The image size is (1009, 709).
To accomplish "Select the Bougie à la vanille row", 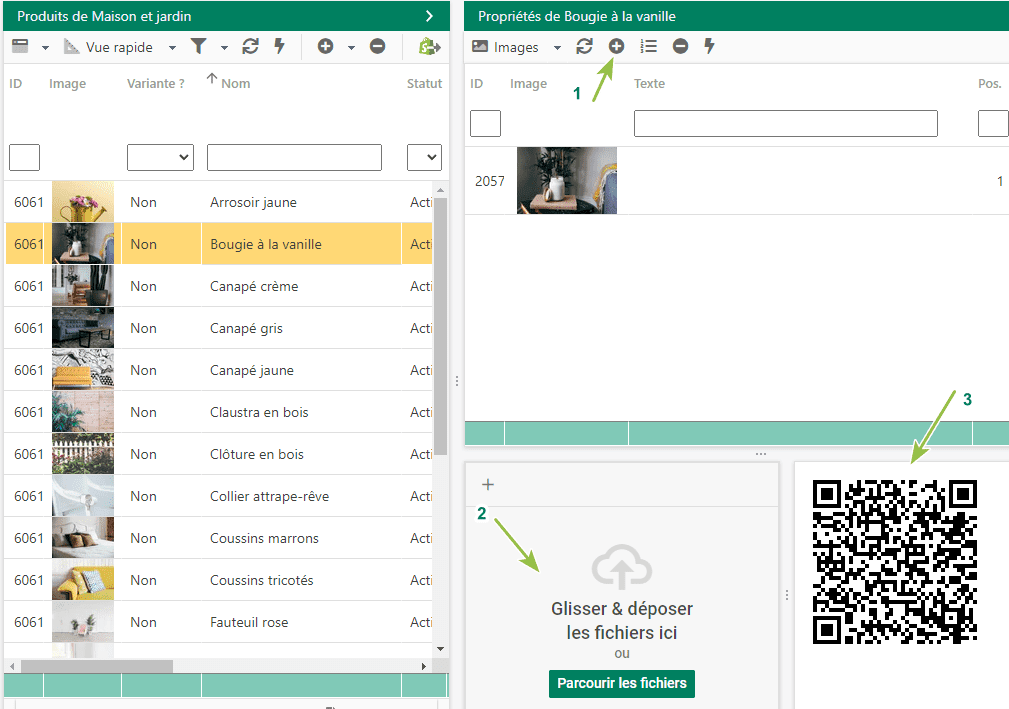I will tap(219, 244).
